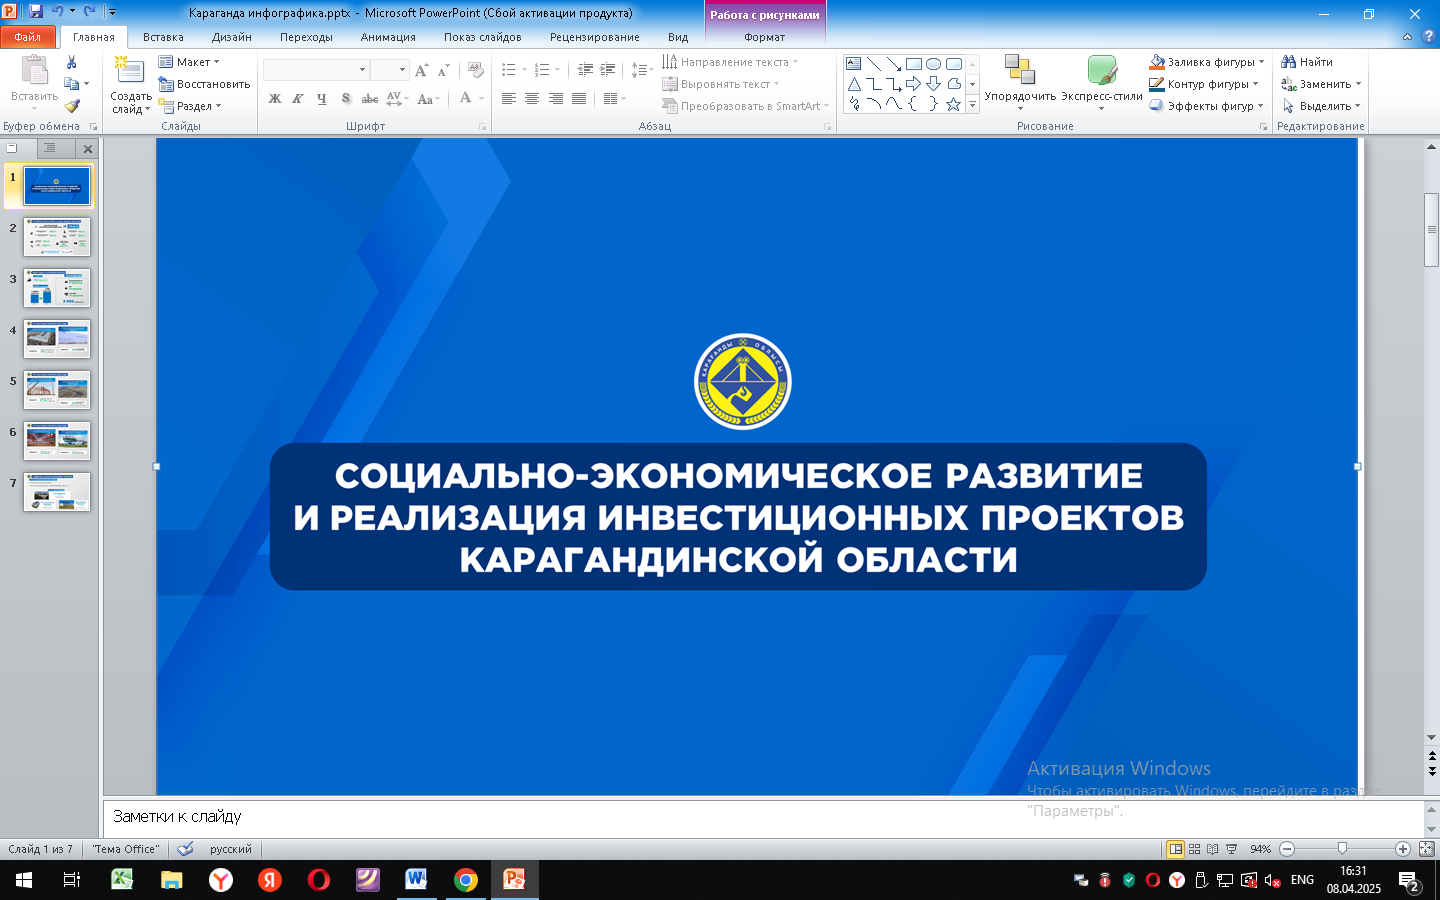
Task: Click the vertical scrollbar thumb
Action: (1431, 230)
